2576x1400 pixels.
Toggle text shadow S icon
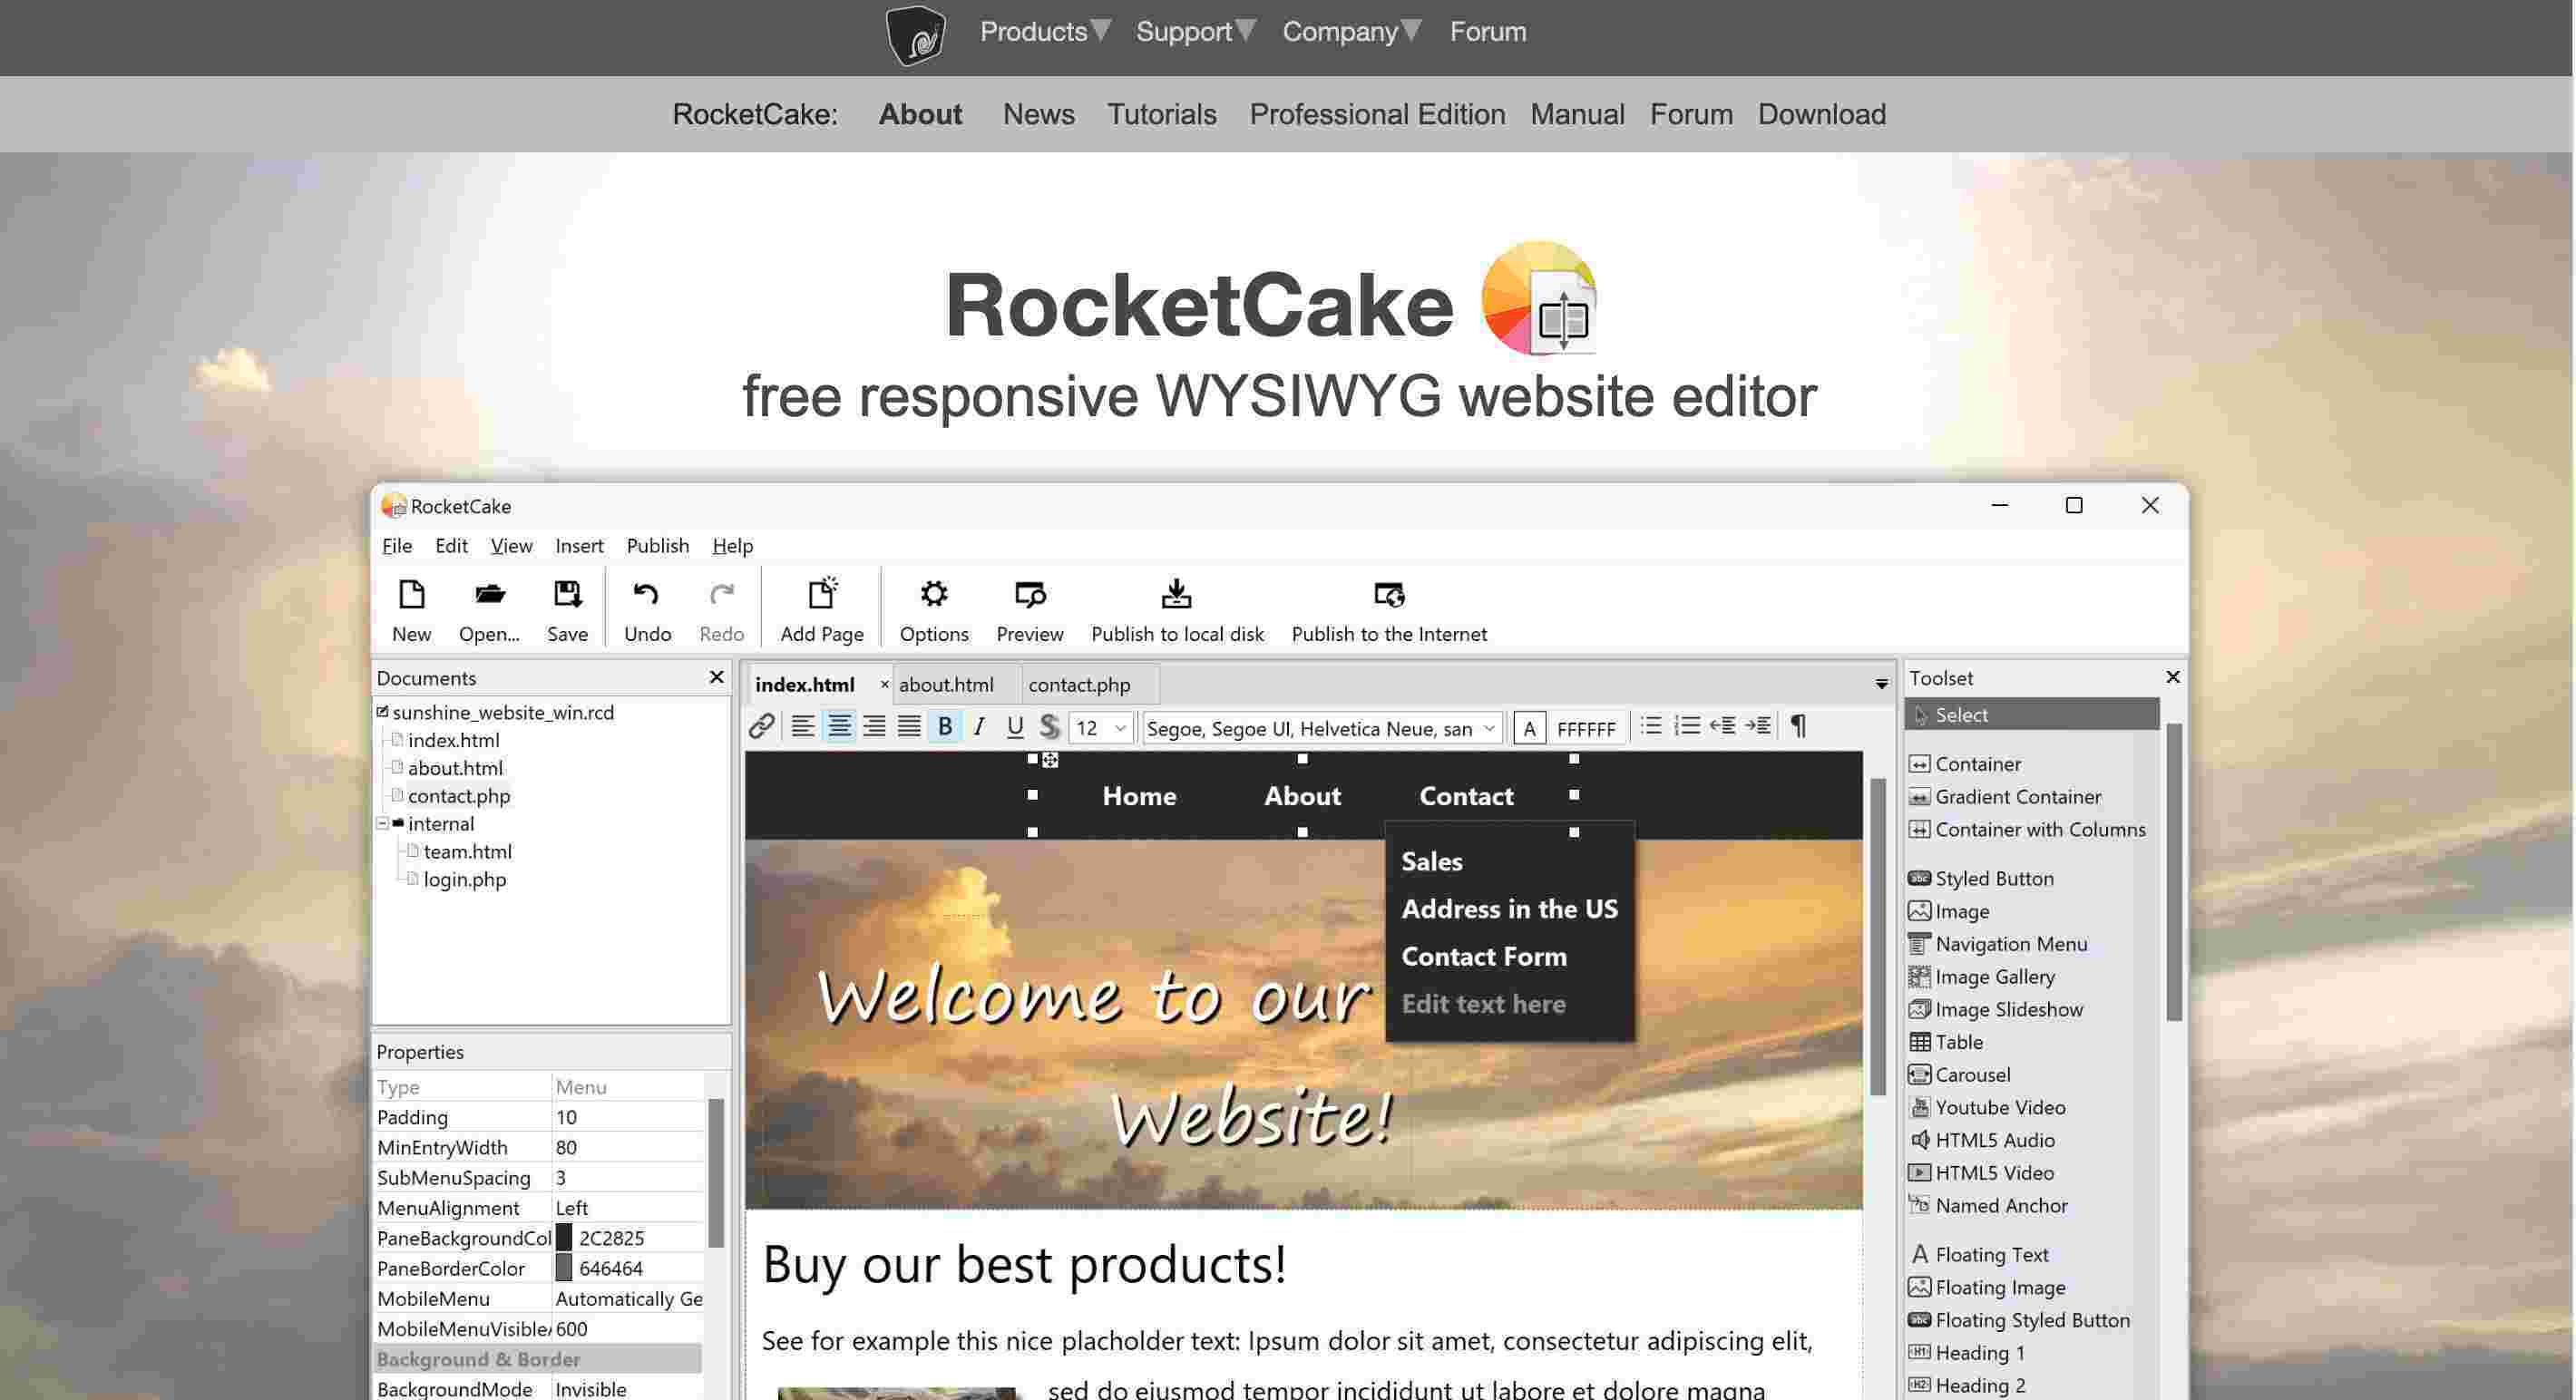pyautogui.click(x=1049, y=727)
